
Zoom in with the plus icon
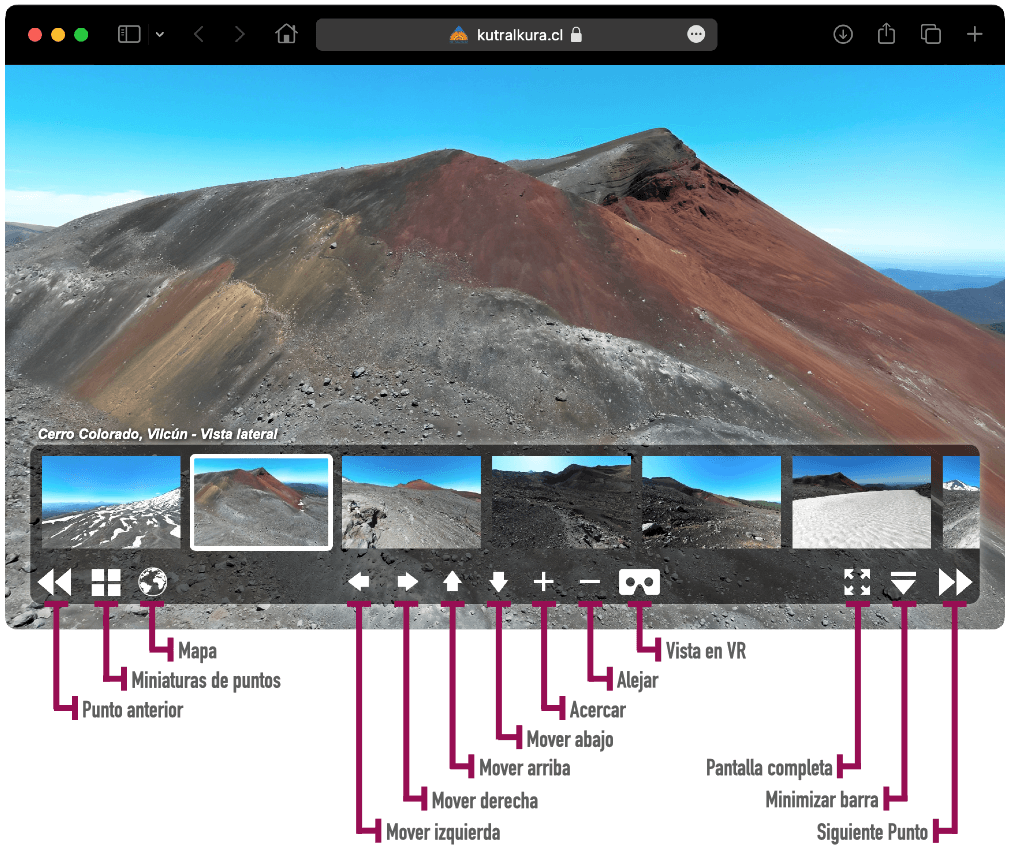[544, 582]
